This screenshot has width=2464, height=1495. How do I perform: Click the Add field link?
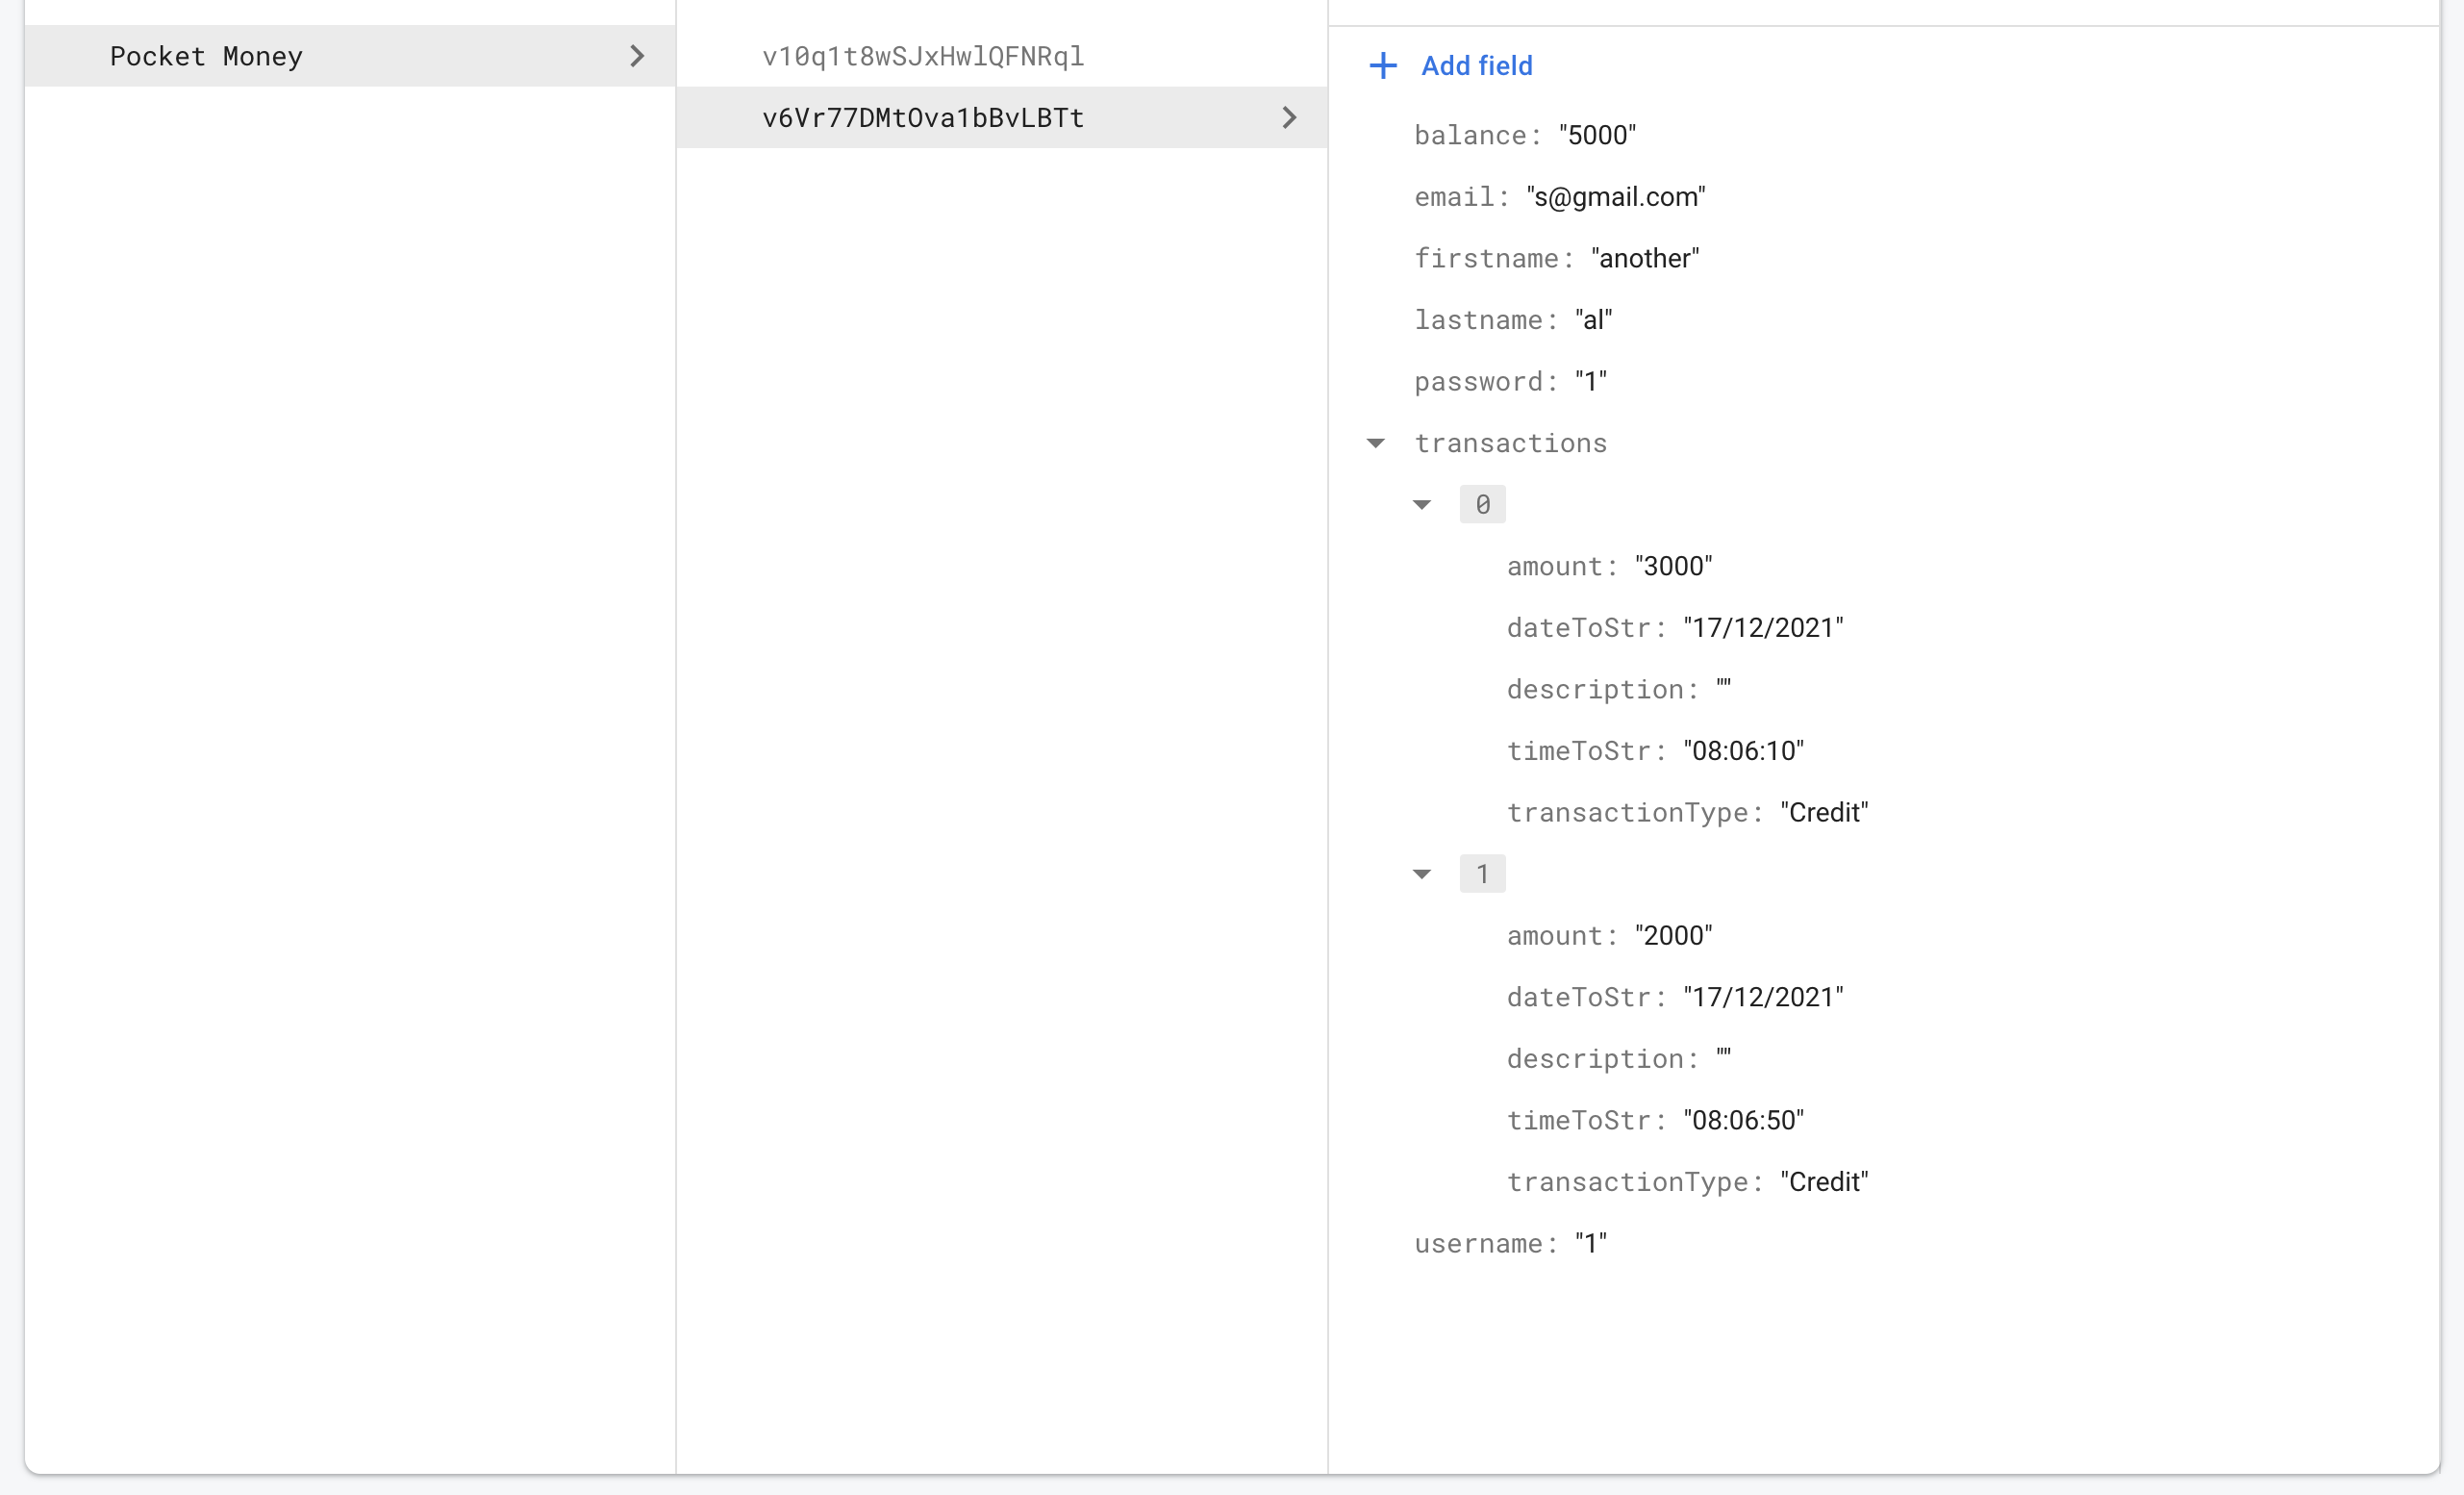[1476, 66]
